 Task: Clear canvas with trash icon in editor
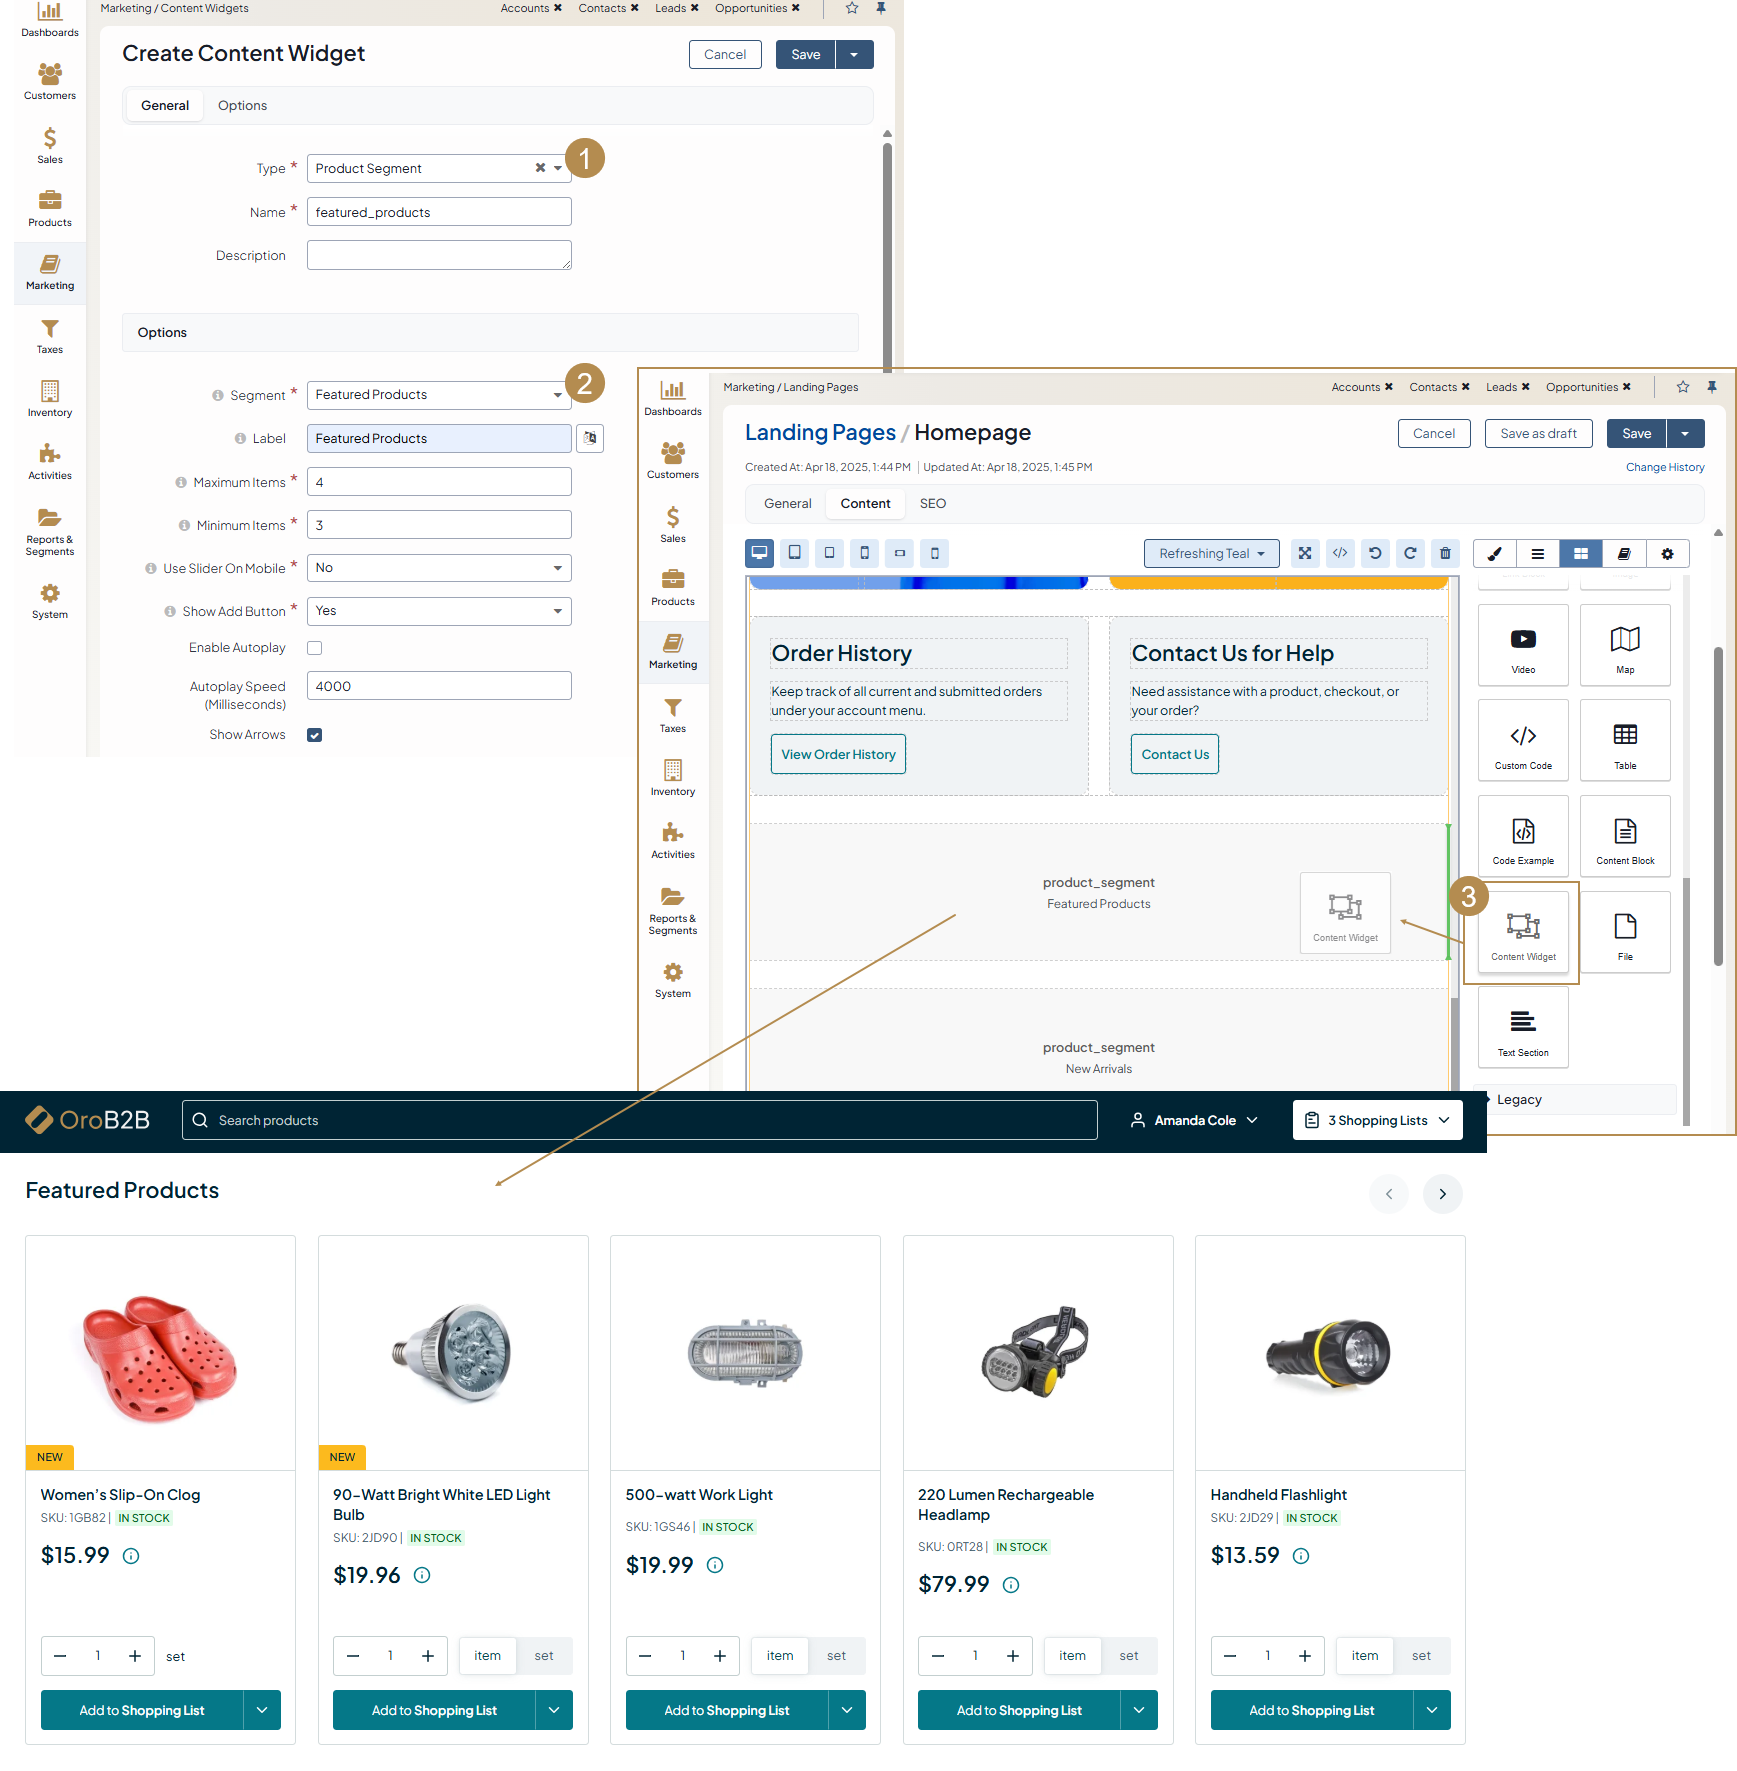pyautogui.click(x=1445, y=553)
